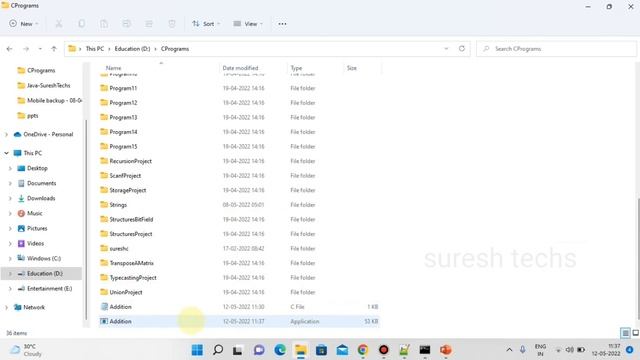The height and width of the screenshot is (360, 640).
Task: Go forward with the Forward arrow
Action: tap(26, 49)
